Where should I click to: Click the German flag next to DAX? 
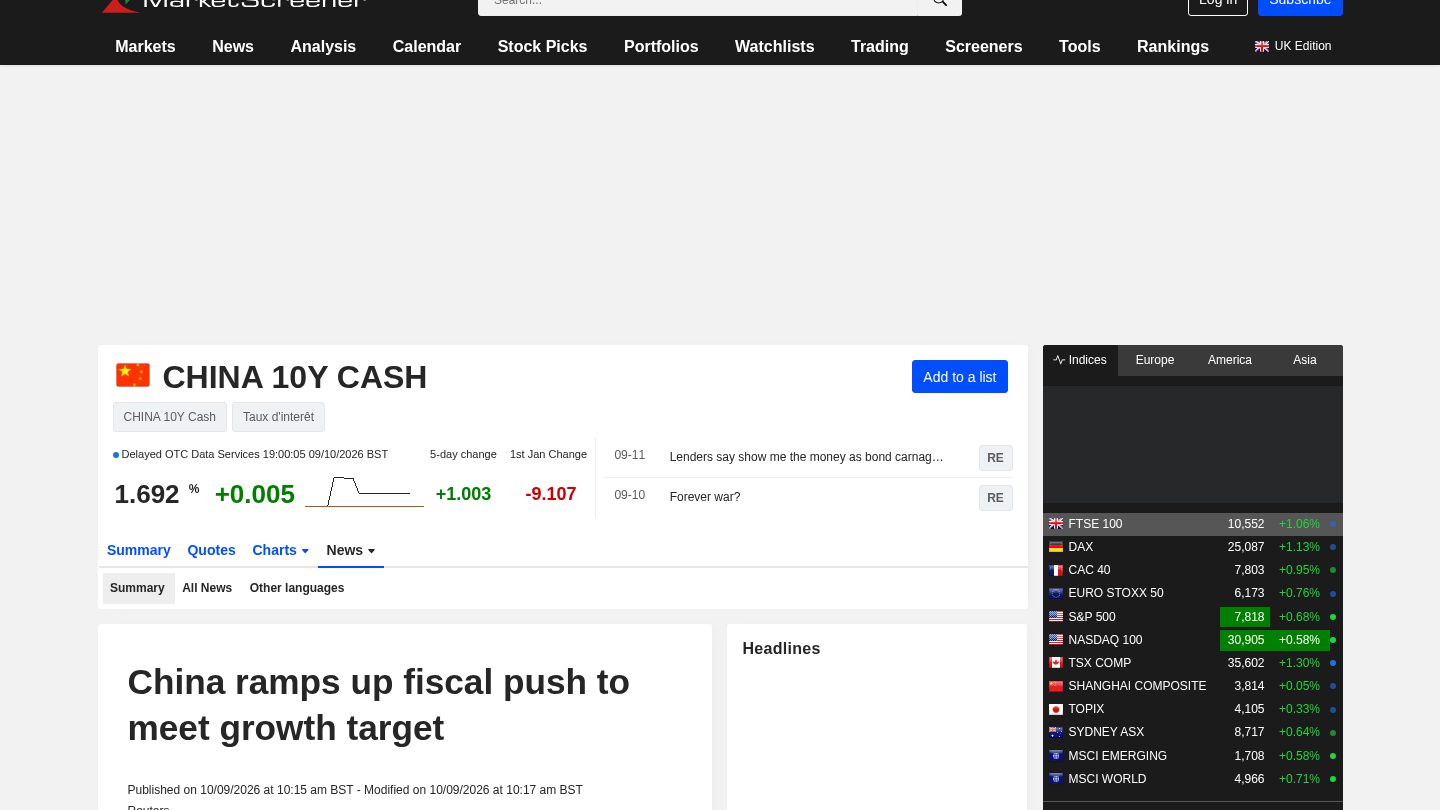click(x=1056, y=547)
